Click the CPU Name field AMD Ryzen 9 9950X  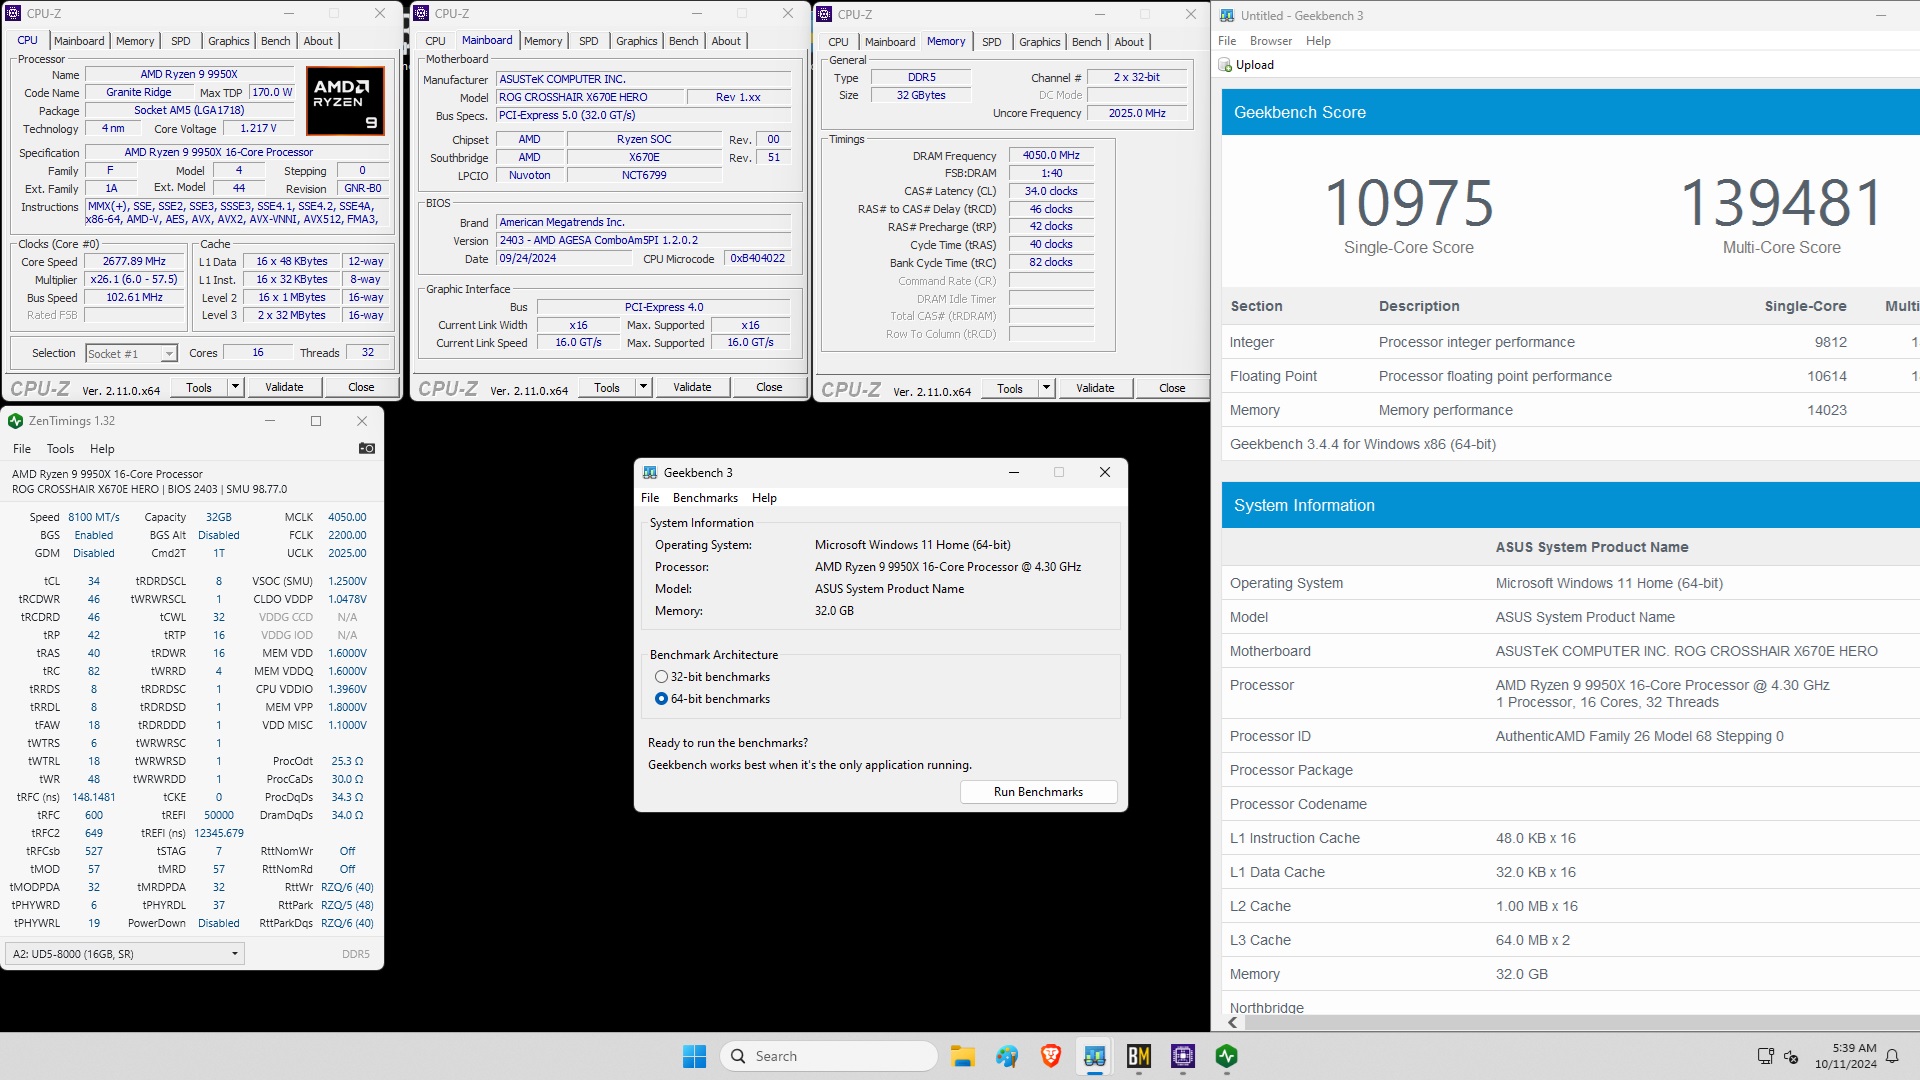[x=189, y=74]
